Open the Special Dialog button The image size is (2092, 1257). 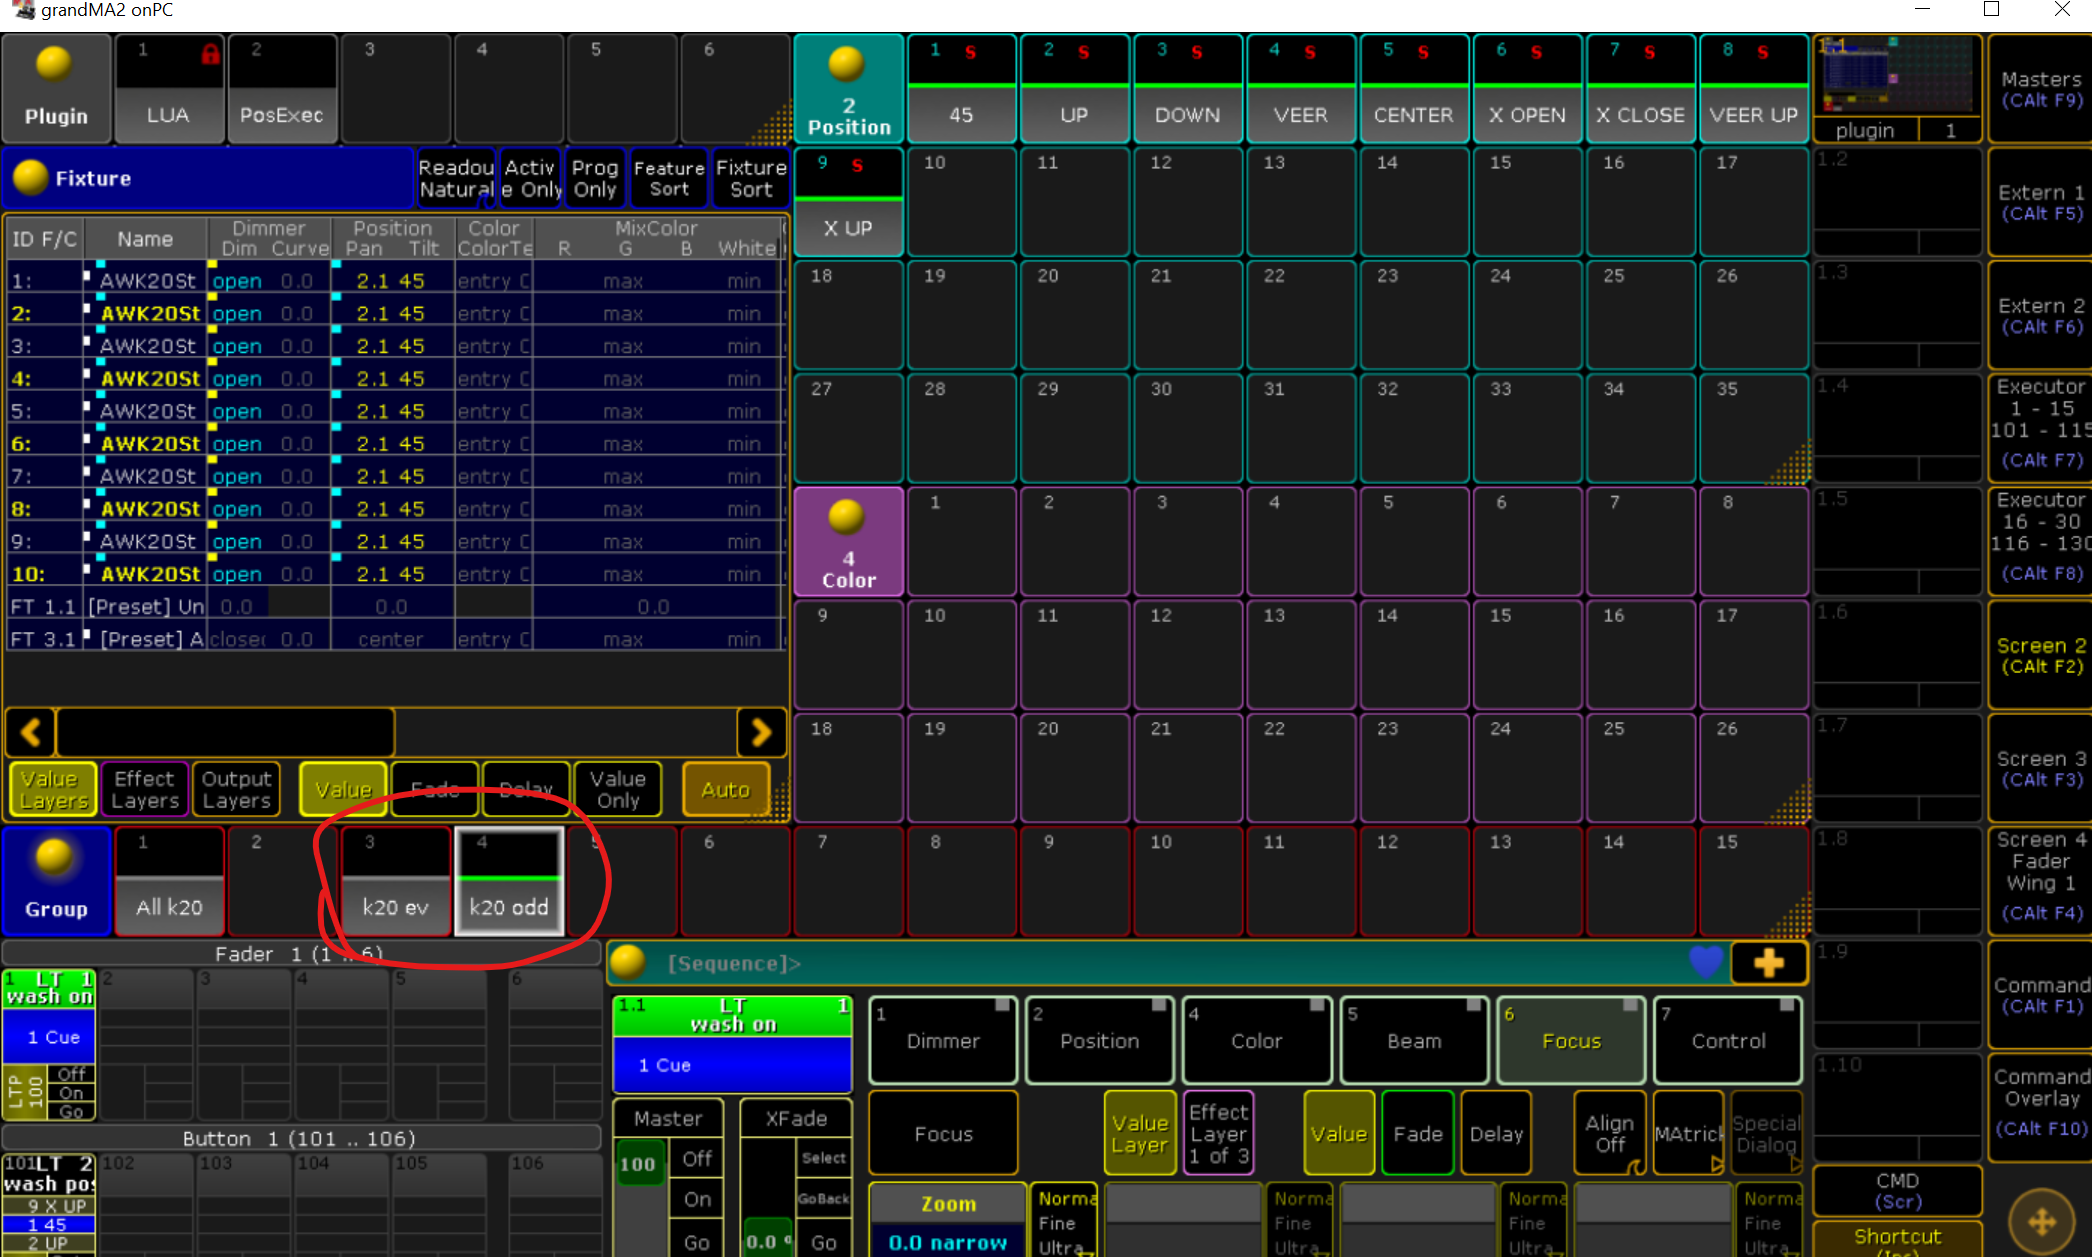point(1767,1134)
